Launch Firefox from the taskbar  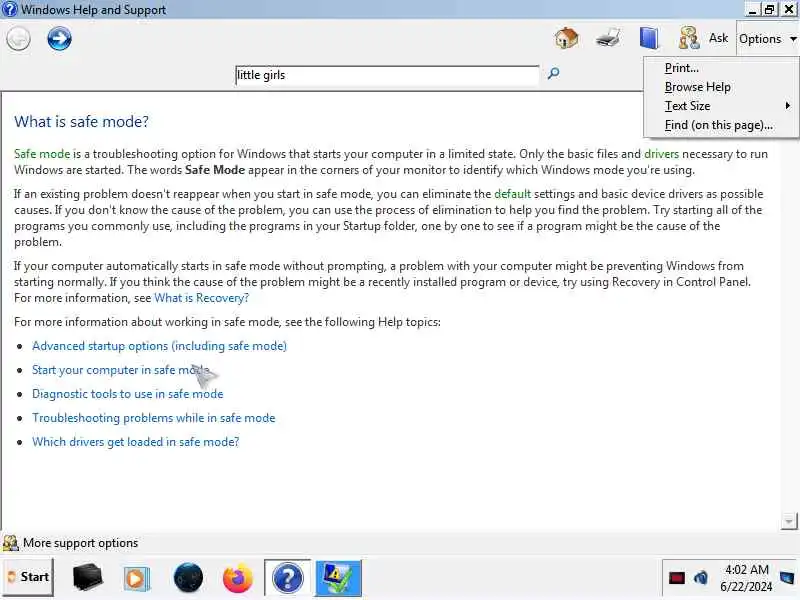pos(238,578)
